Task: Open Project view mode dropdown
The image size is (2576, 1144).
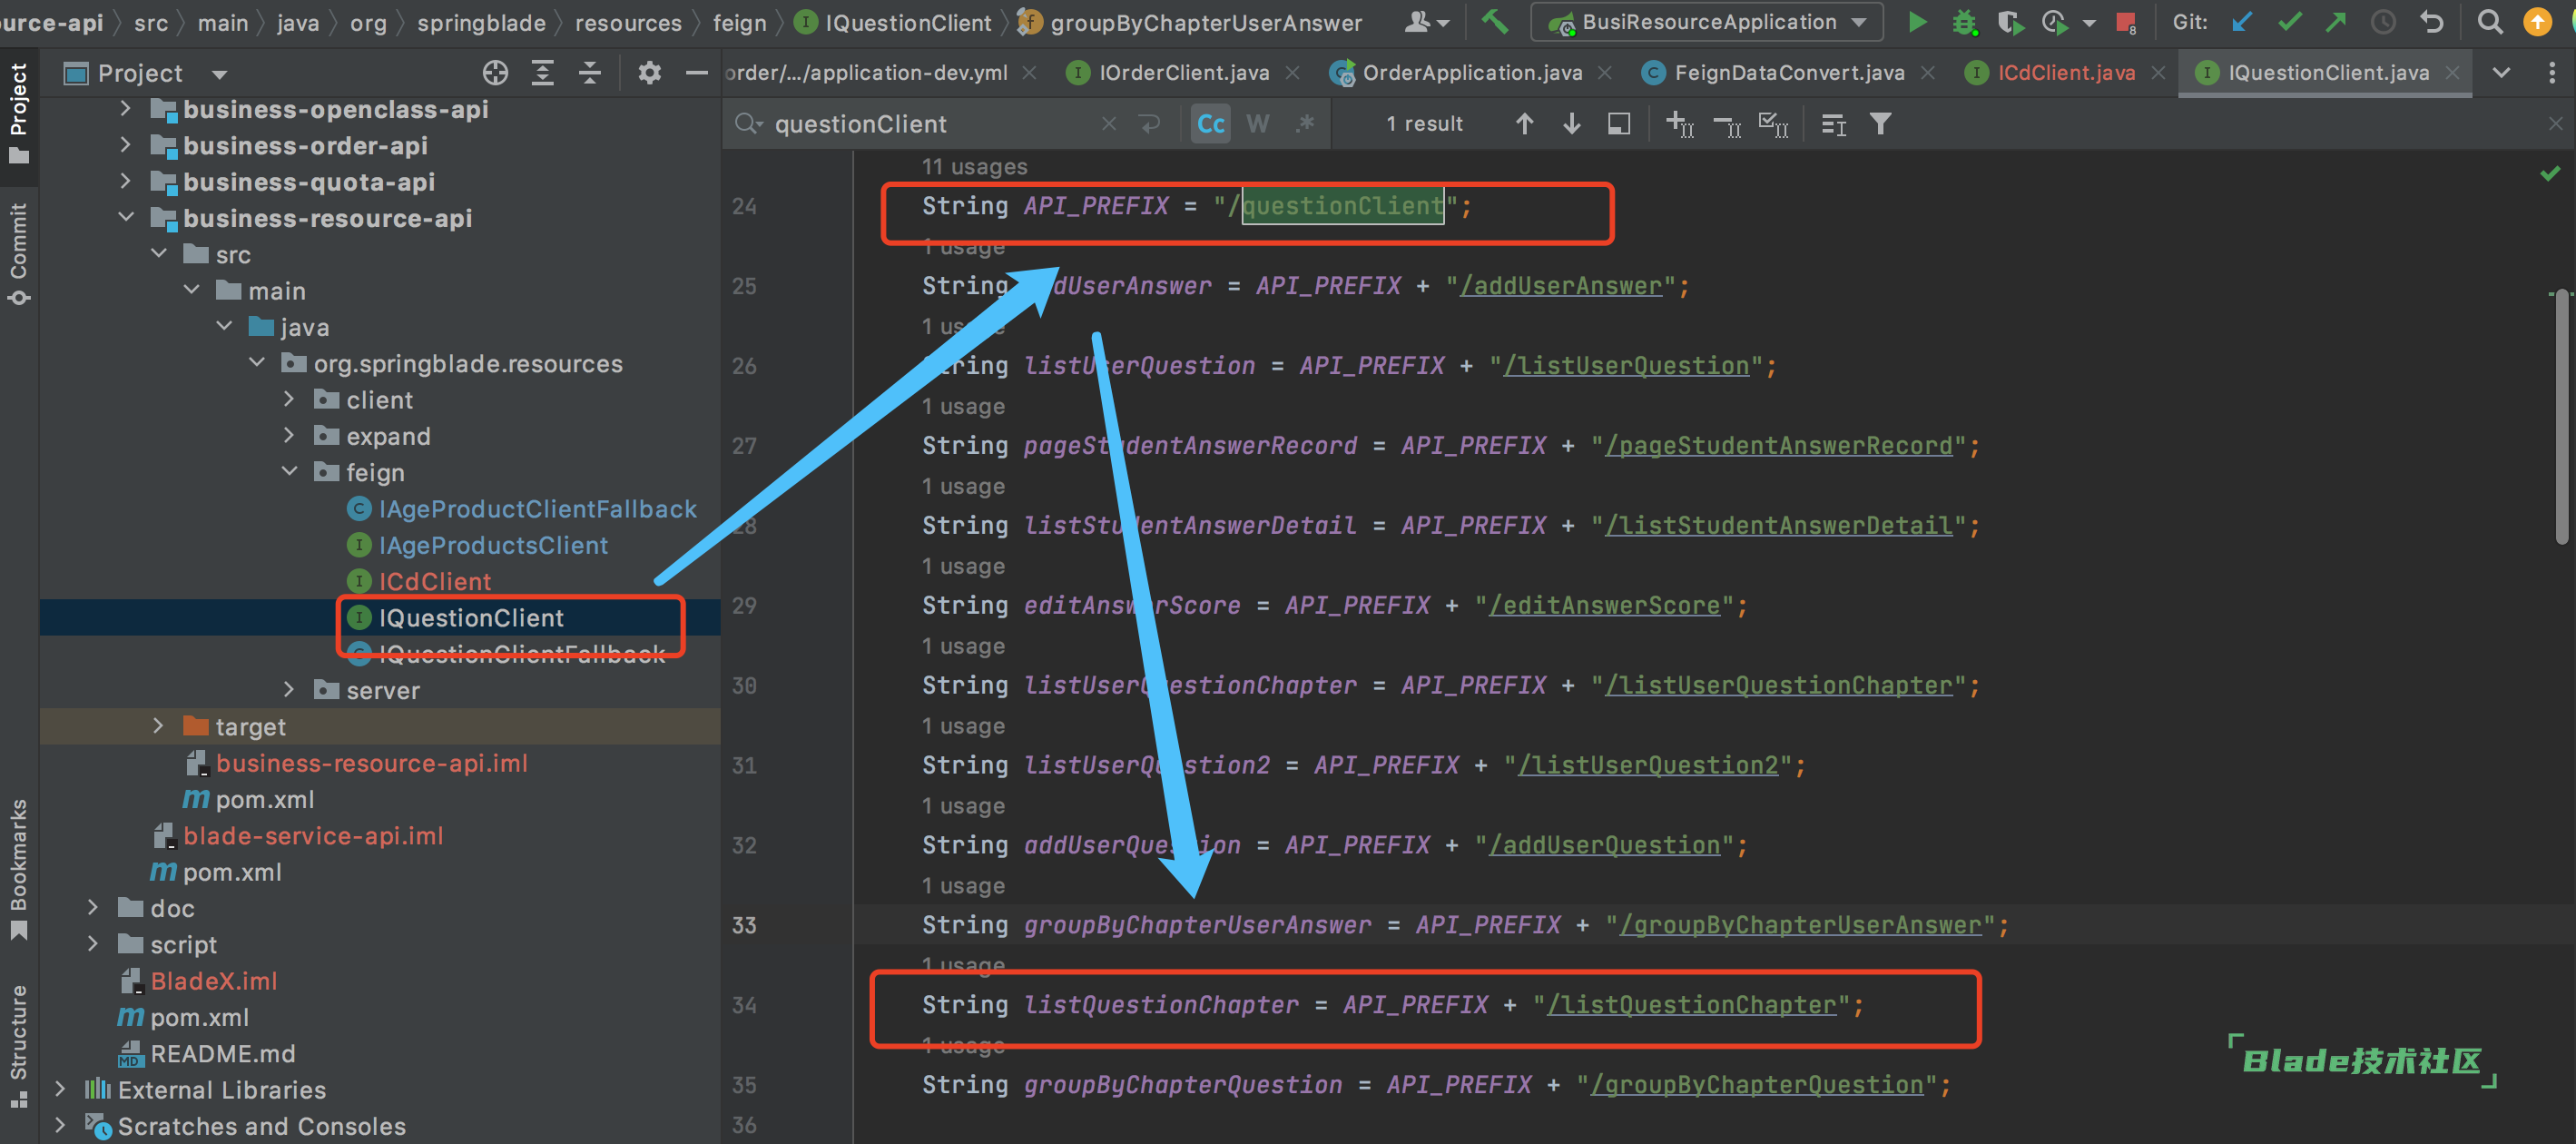Action: point(220,73)
